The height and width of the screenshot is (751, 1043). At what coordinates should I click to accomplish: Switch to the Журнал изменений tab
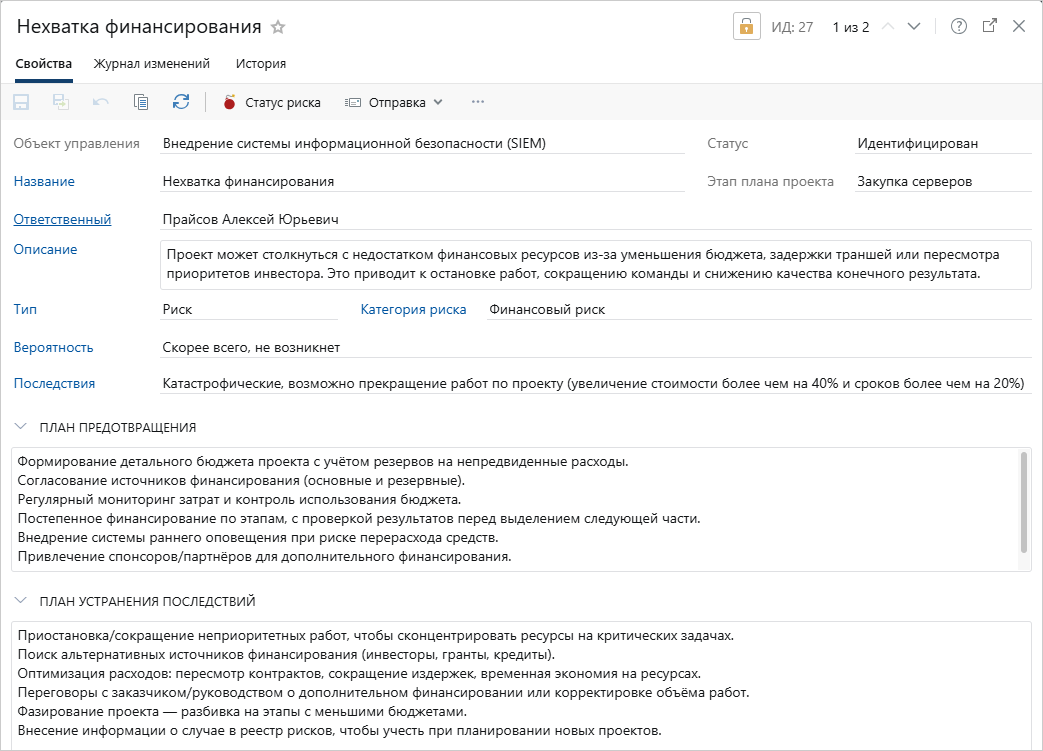152,64
